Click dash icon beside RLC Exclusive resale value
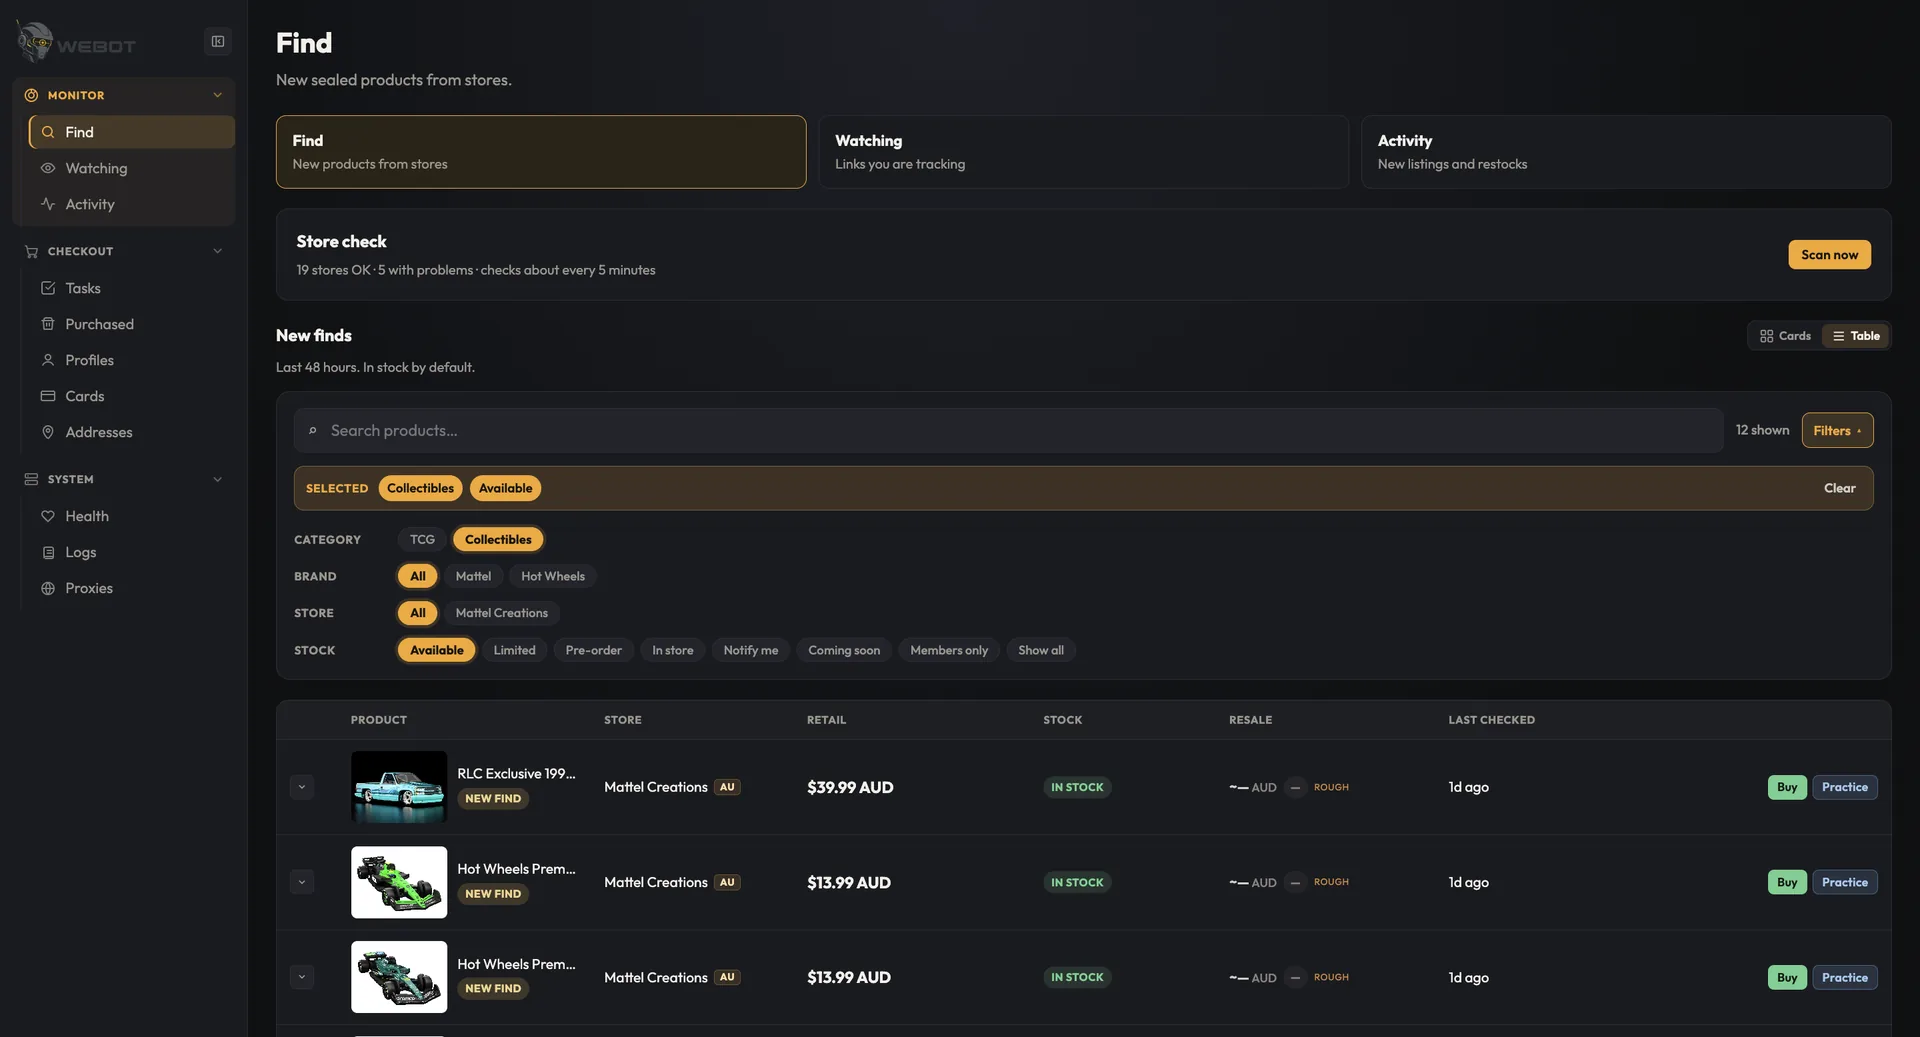The width and height of the screenshot is (1920, 1037). [1295, 787]
